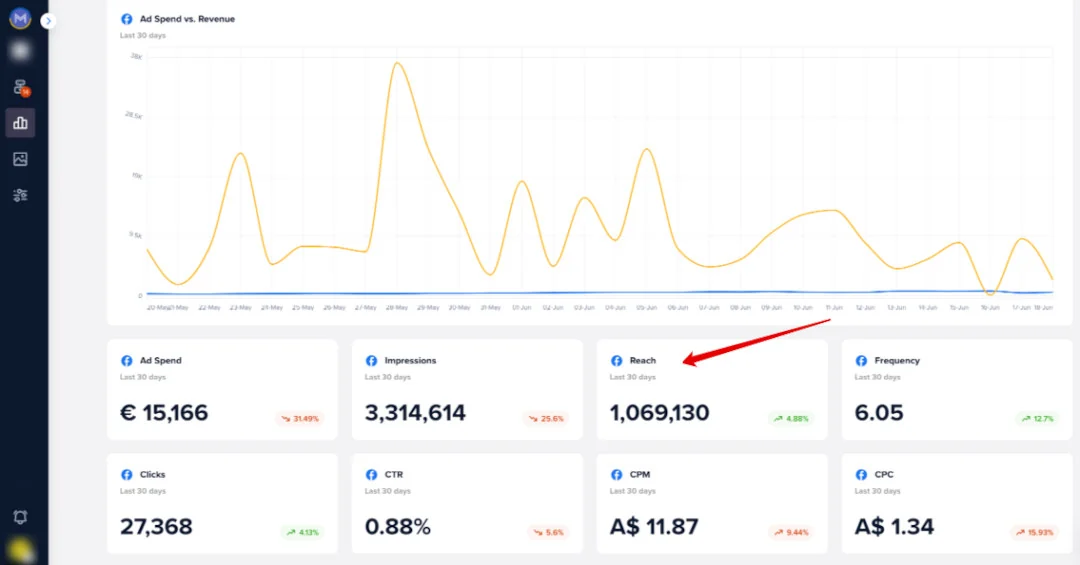This screenshot has width=1080, height=565.
Task: Click the Impressions 25.6% change badge
Action: point(546,418)
